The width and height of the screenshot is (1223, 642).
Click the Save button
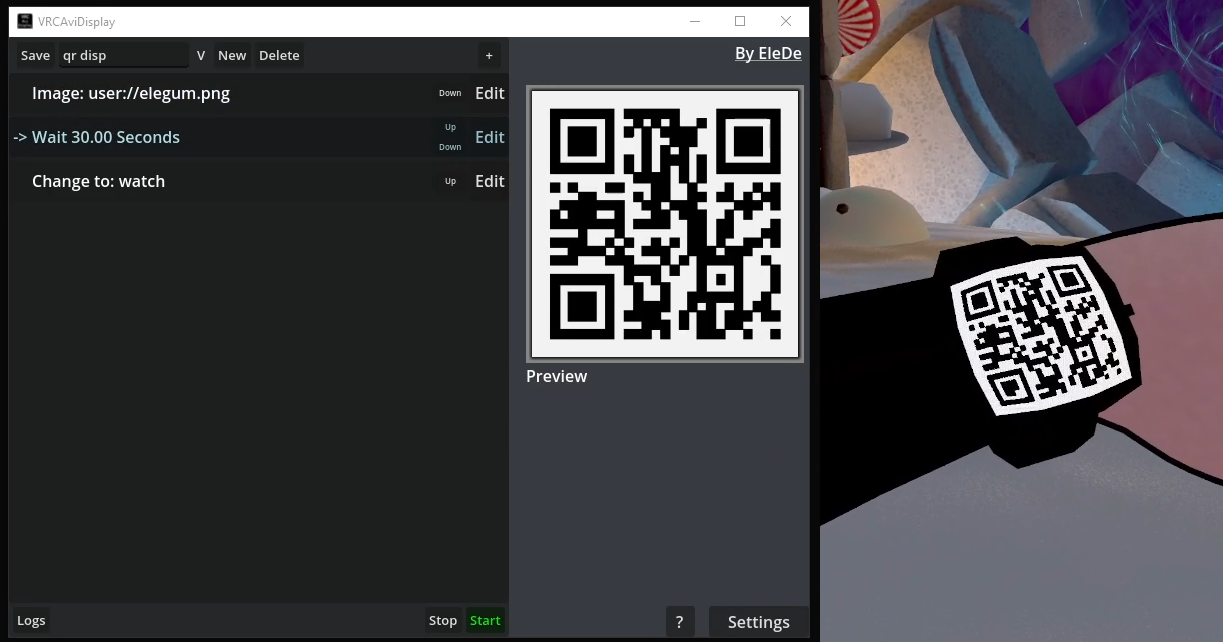click(35, 56)
